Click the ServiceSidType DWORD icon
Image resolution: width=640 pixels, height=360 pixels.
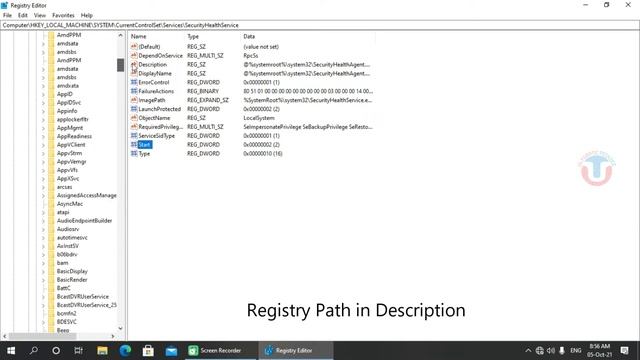pos(134,136)
